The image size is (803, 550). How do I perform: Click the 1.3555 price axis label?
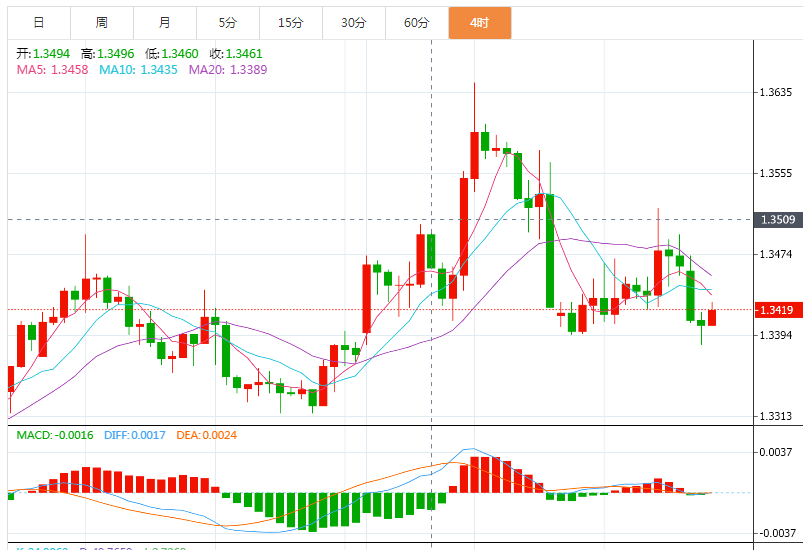tap(775, 173)
